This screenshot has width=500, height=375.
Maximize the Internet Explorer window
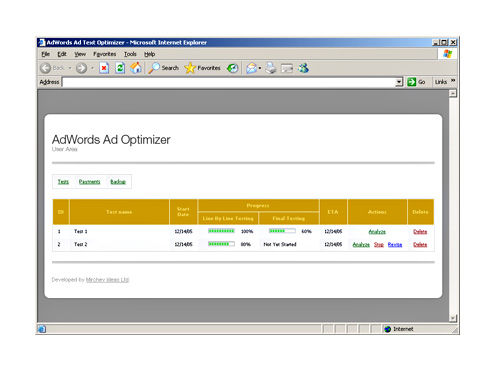pos(444,42)
